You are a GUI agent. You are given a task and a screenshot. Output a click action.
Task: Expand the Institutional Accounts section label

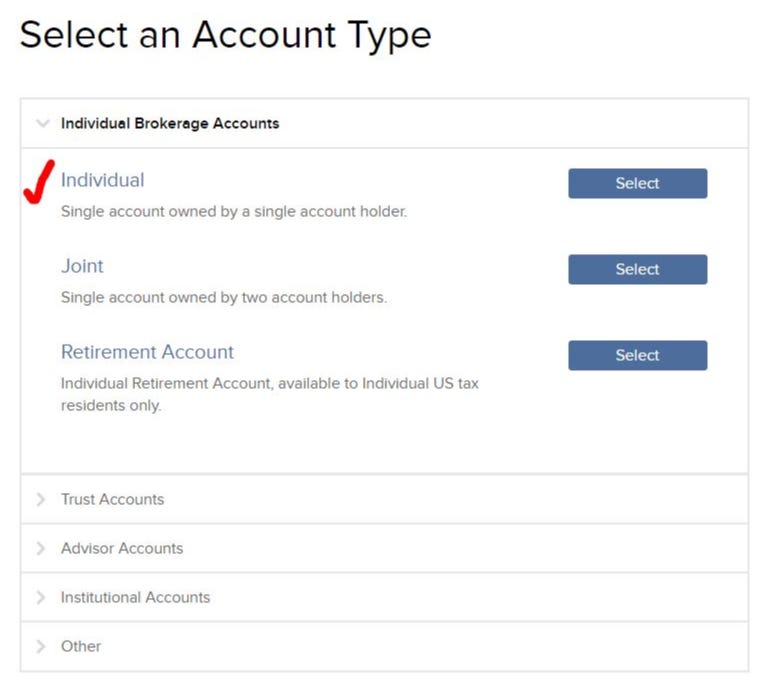click(135, 597)
